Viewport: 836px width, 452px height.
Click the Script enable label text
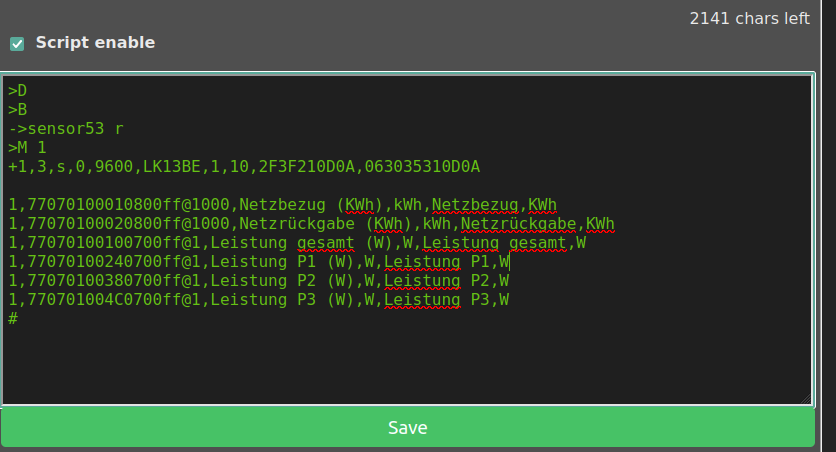95,43
